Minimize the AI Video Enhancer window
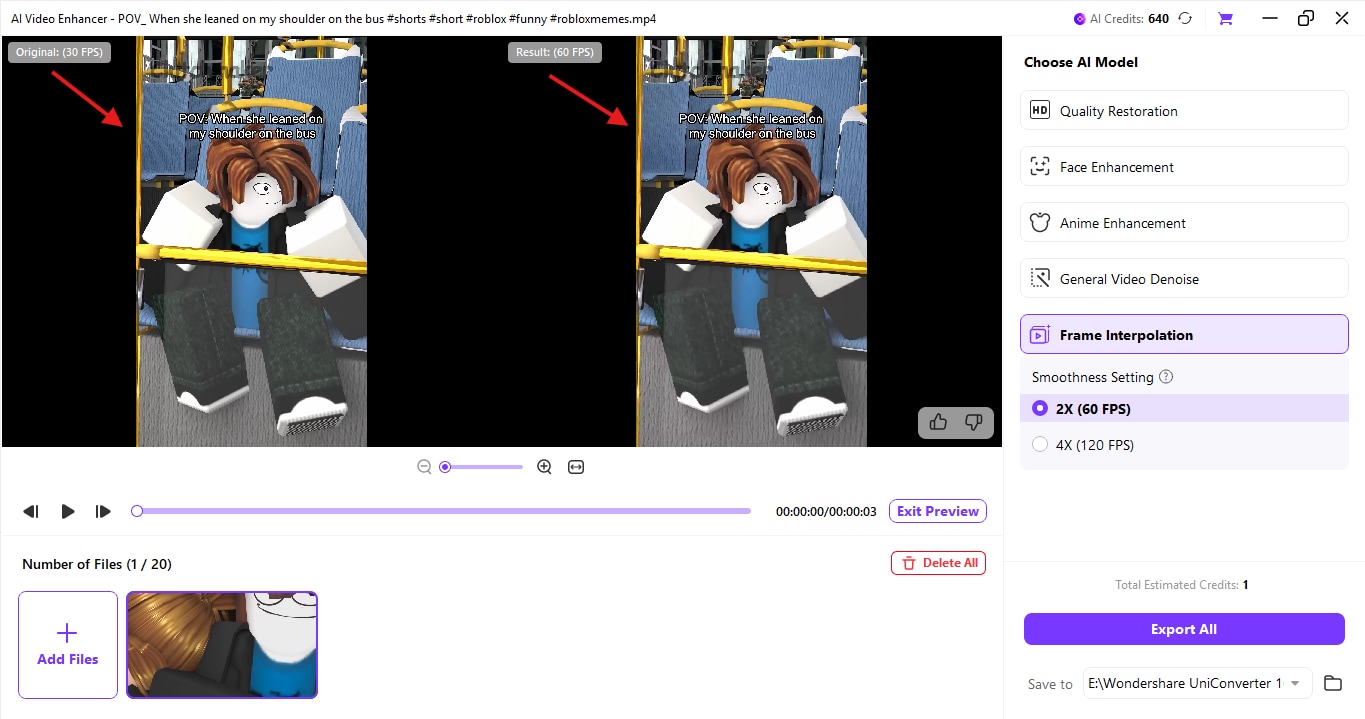1365x719 pixels. coord(1270,18)
